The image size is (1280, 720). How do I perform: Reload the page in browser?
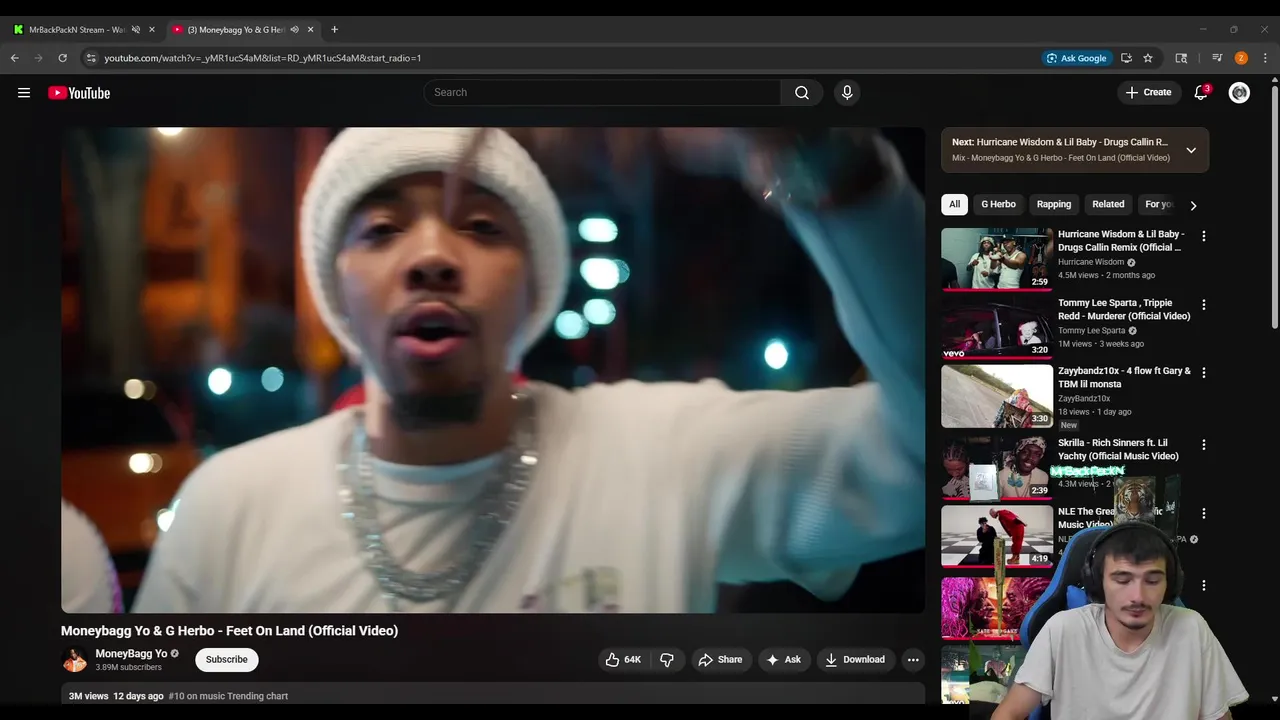[62, 58]
